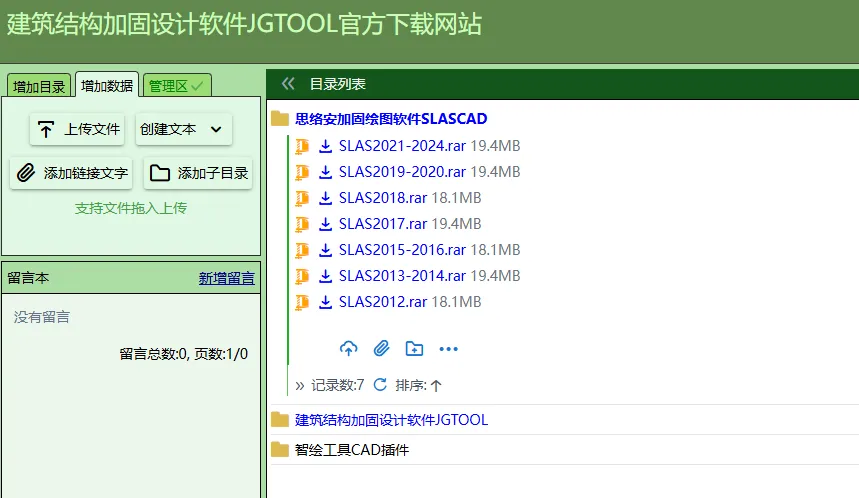Click the site title 建筑结构加固设计软件JGTOOL官方下载网站
859x498 pixels.
pyautogui.click(x=244, y=25)
